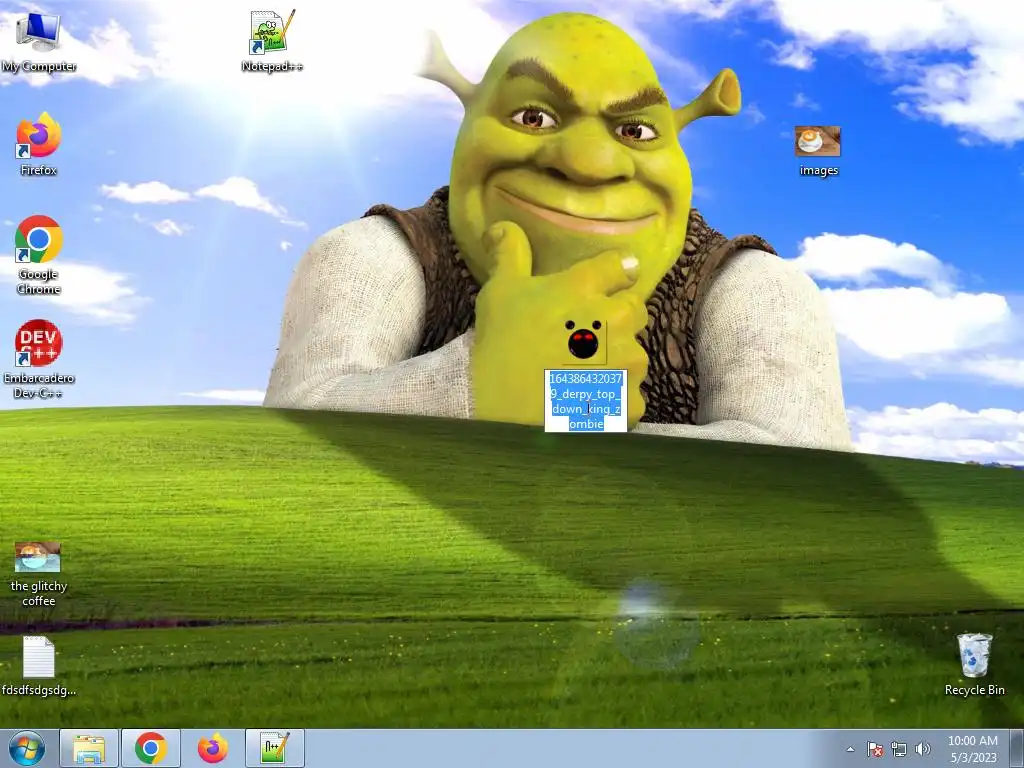Click the Show Desktop strip on taskbar
1024x768 pixels.
pos(1017,748)
